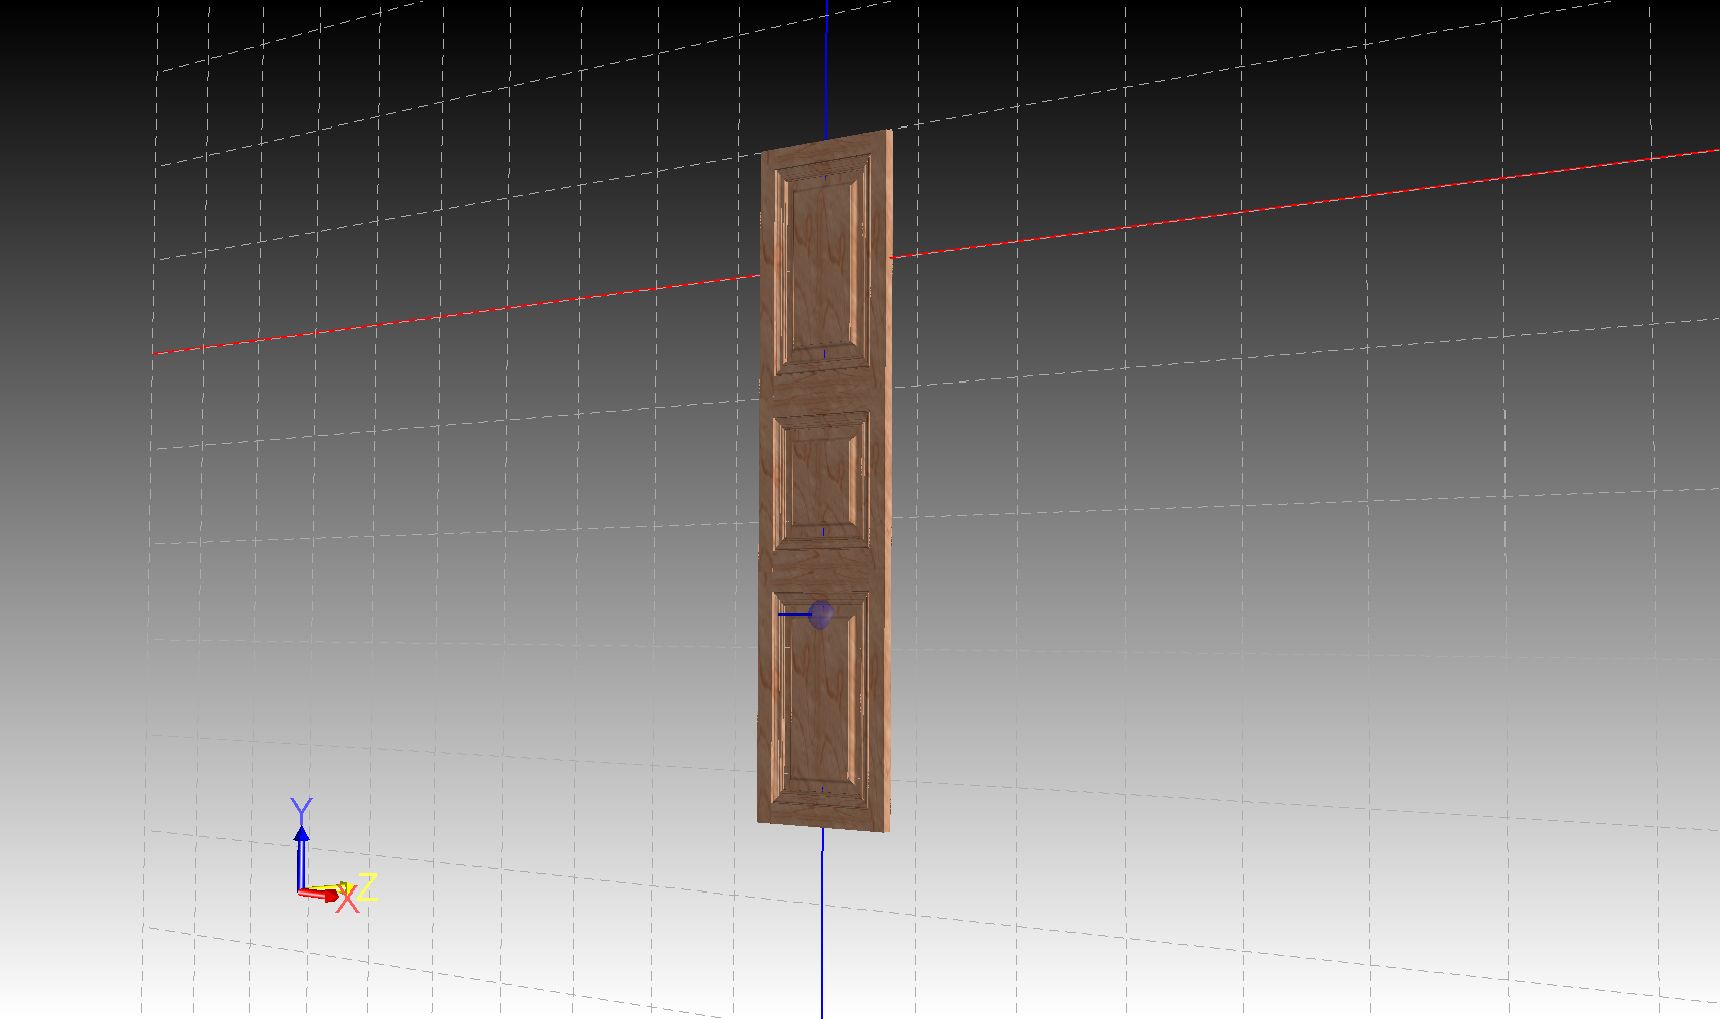Select the short blue line attached to the sphere handle
Image resolution: width=1720 pixels, height=1019 pixels.
(x=795, y=614)
